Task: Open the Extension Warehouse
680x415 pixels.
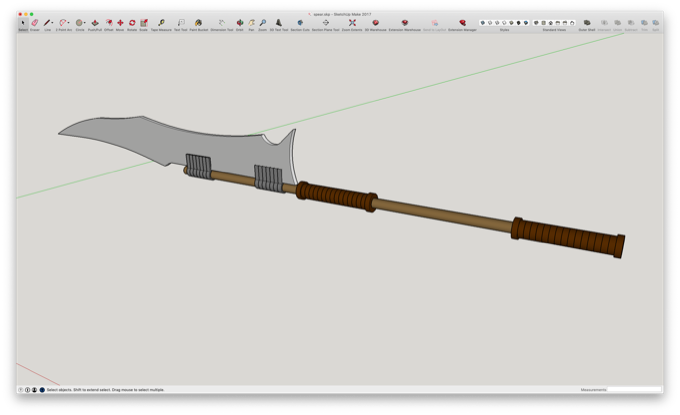Action: [x=405, y=23]
